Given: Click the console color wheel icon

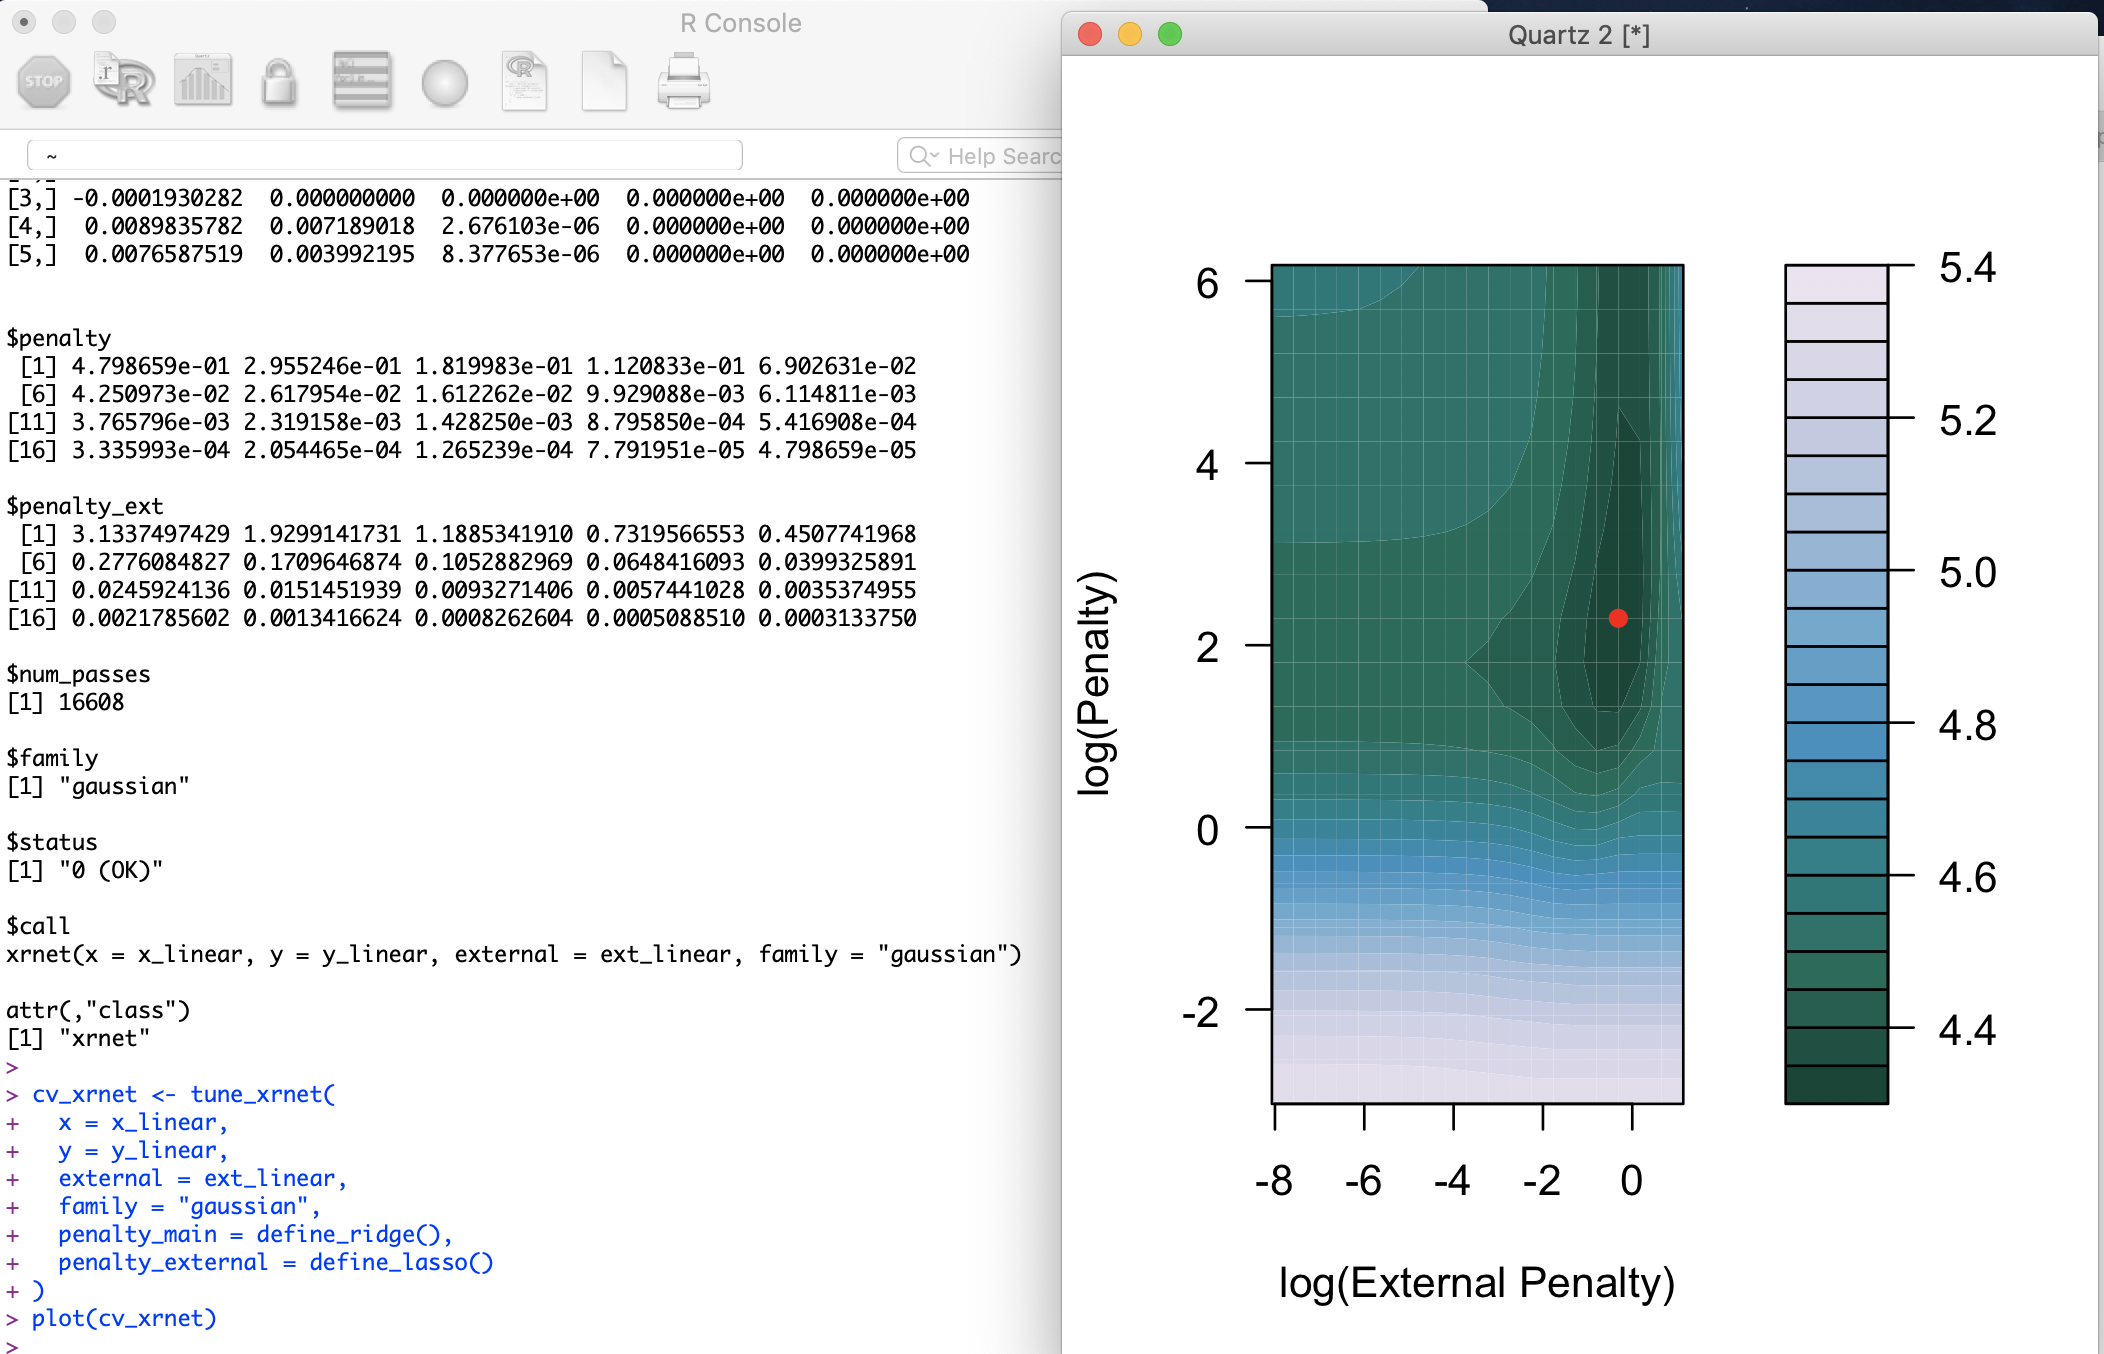Looking at the screenshot, I should pos(444,82).
